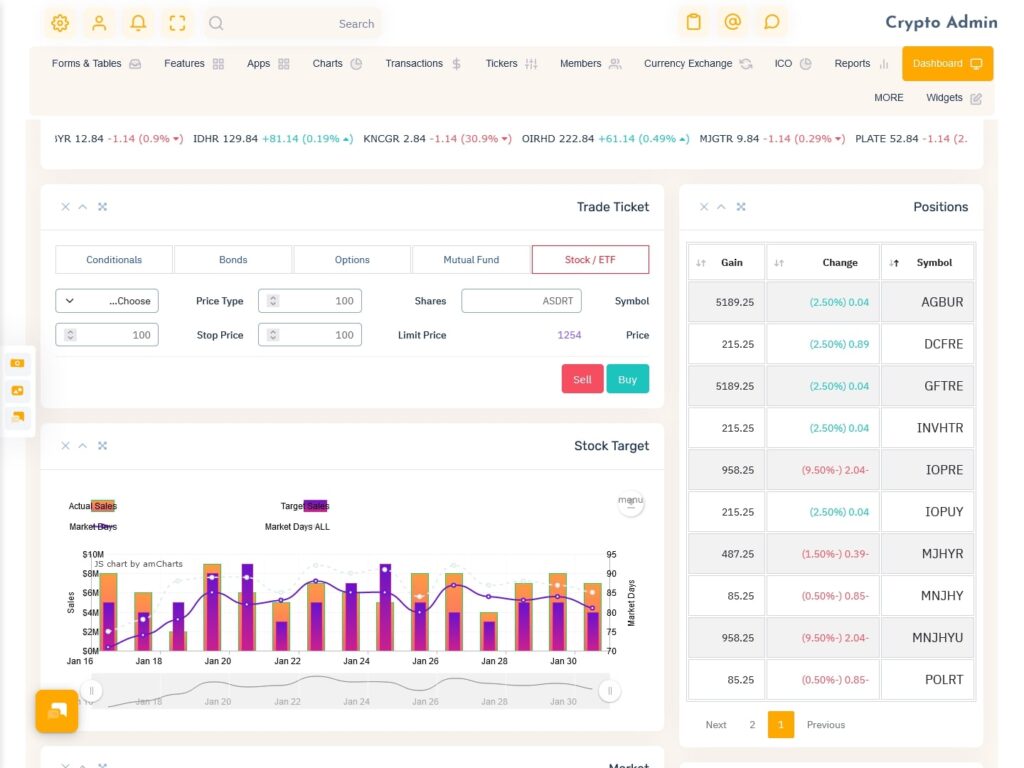Click the Sell button

click(582, 379)
